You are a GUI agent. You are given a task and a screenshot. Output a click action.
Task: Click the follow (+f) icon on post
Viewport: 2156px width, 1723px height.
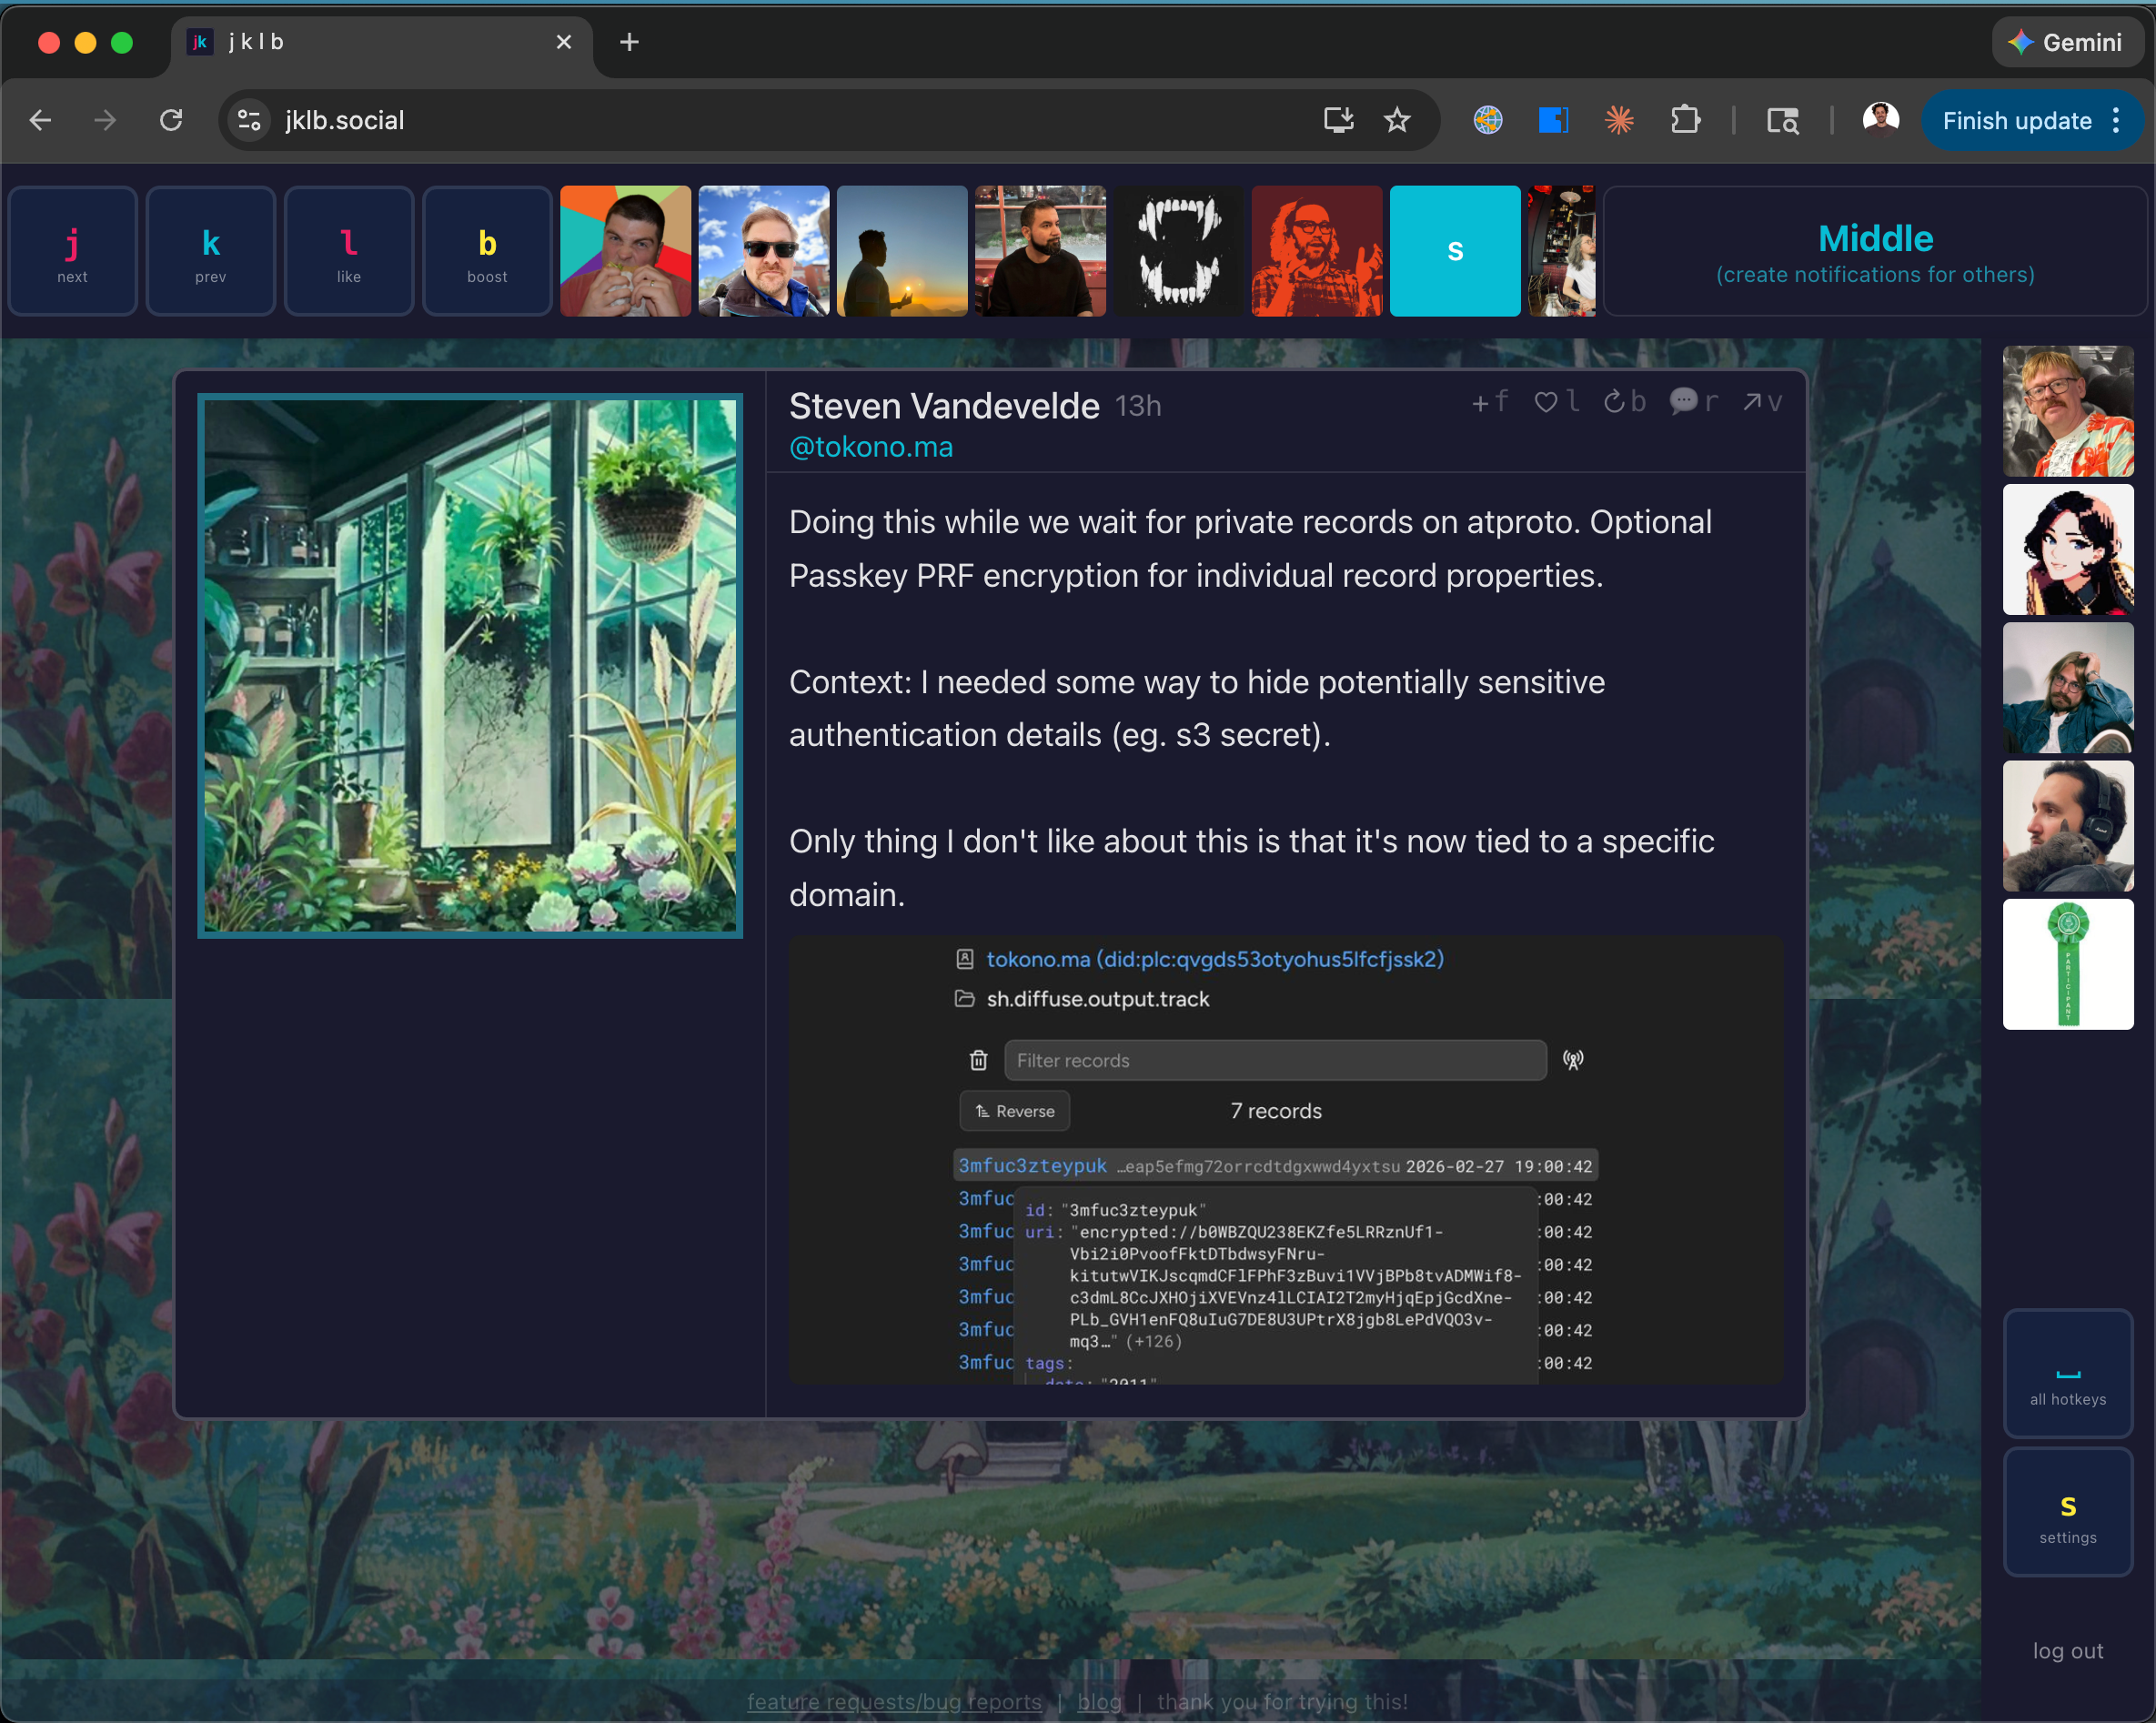point(1489,402)
